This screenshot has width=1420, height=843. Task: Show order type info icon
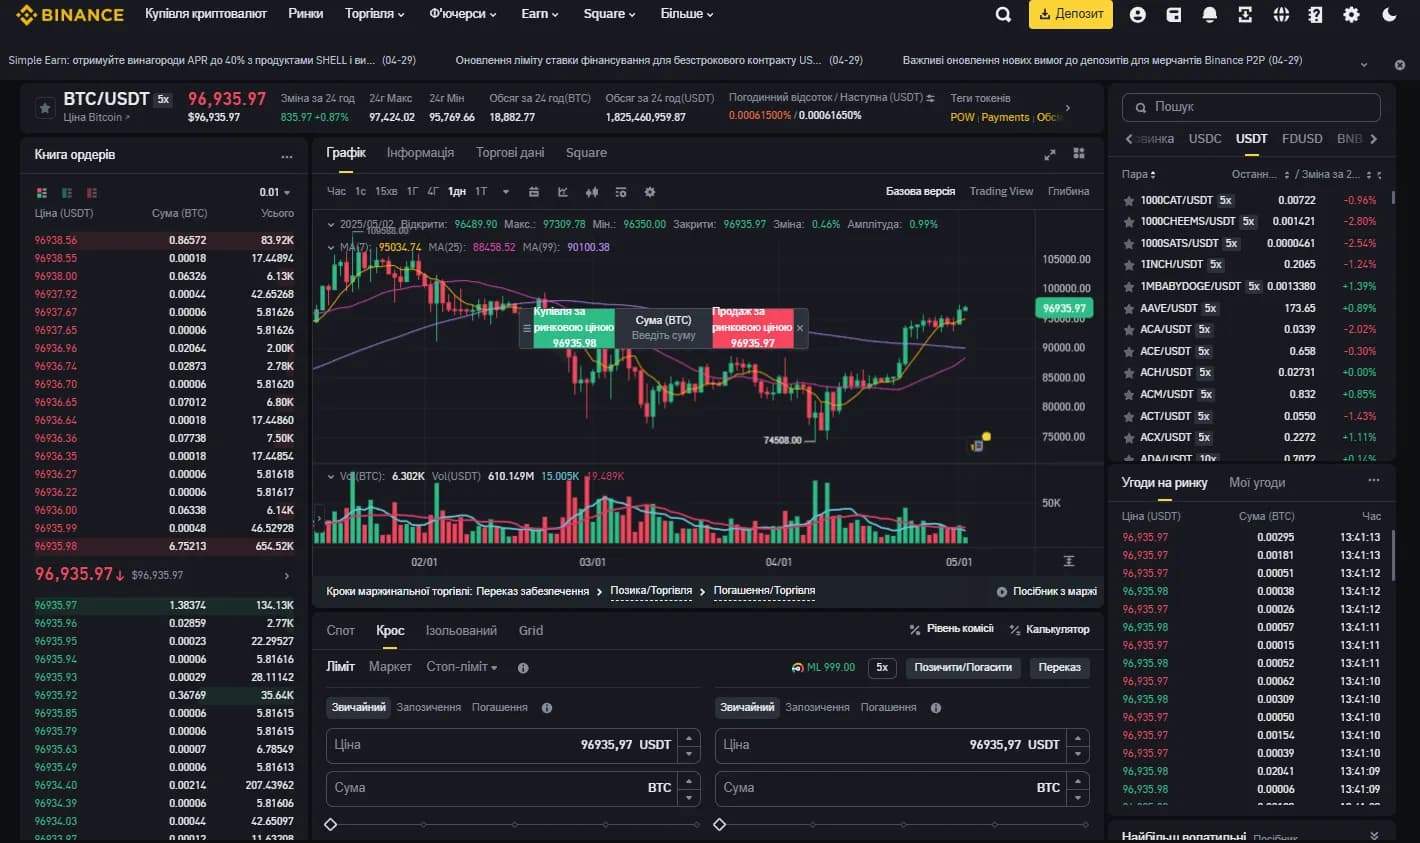pos(523,668)
